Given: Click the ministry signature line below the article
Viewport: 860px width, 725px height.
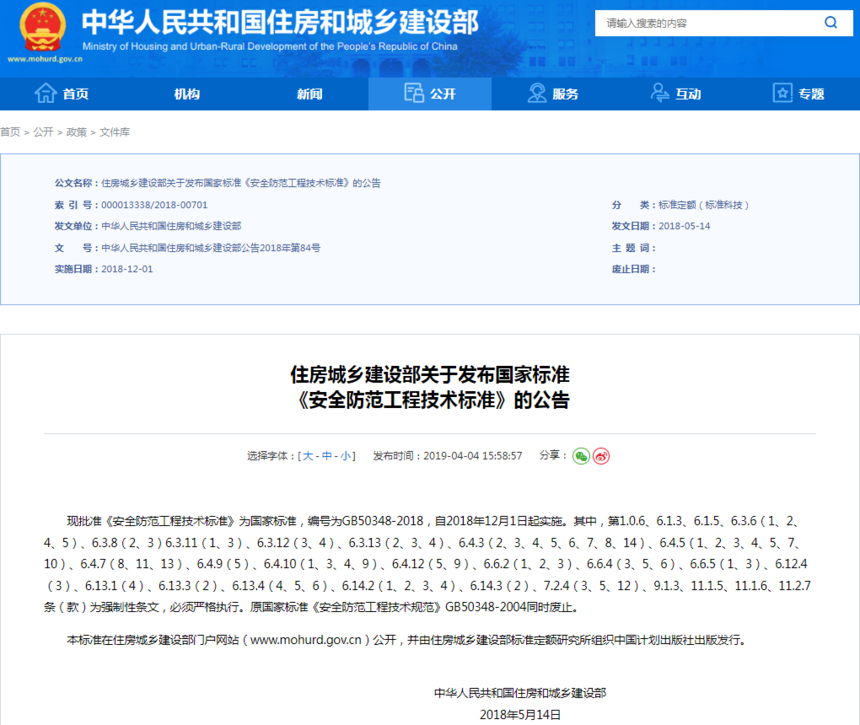Looking at the screenshot, I should click(x=520, y=694).
